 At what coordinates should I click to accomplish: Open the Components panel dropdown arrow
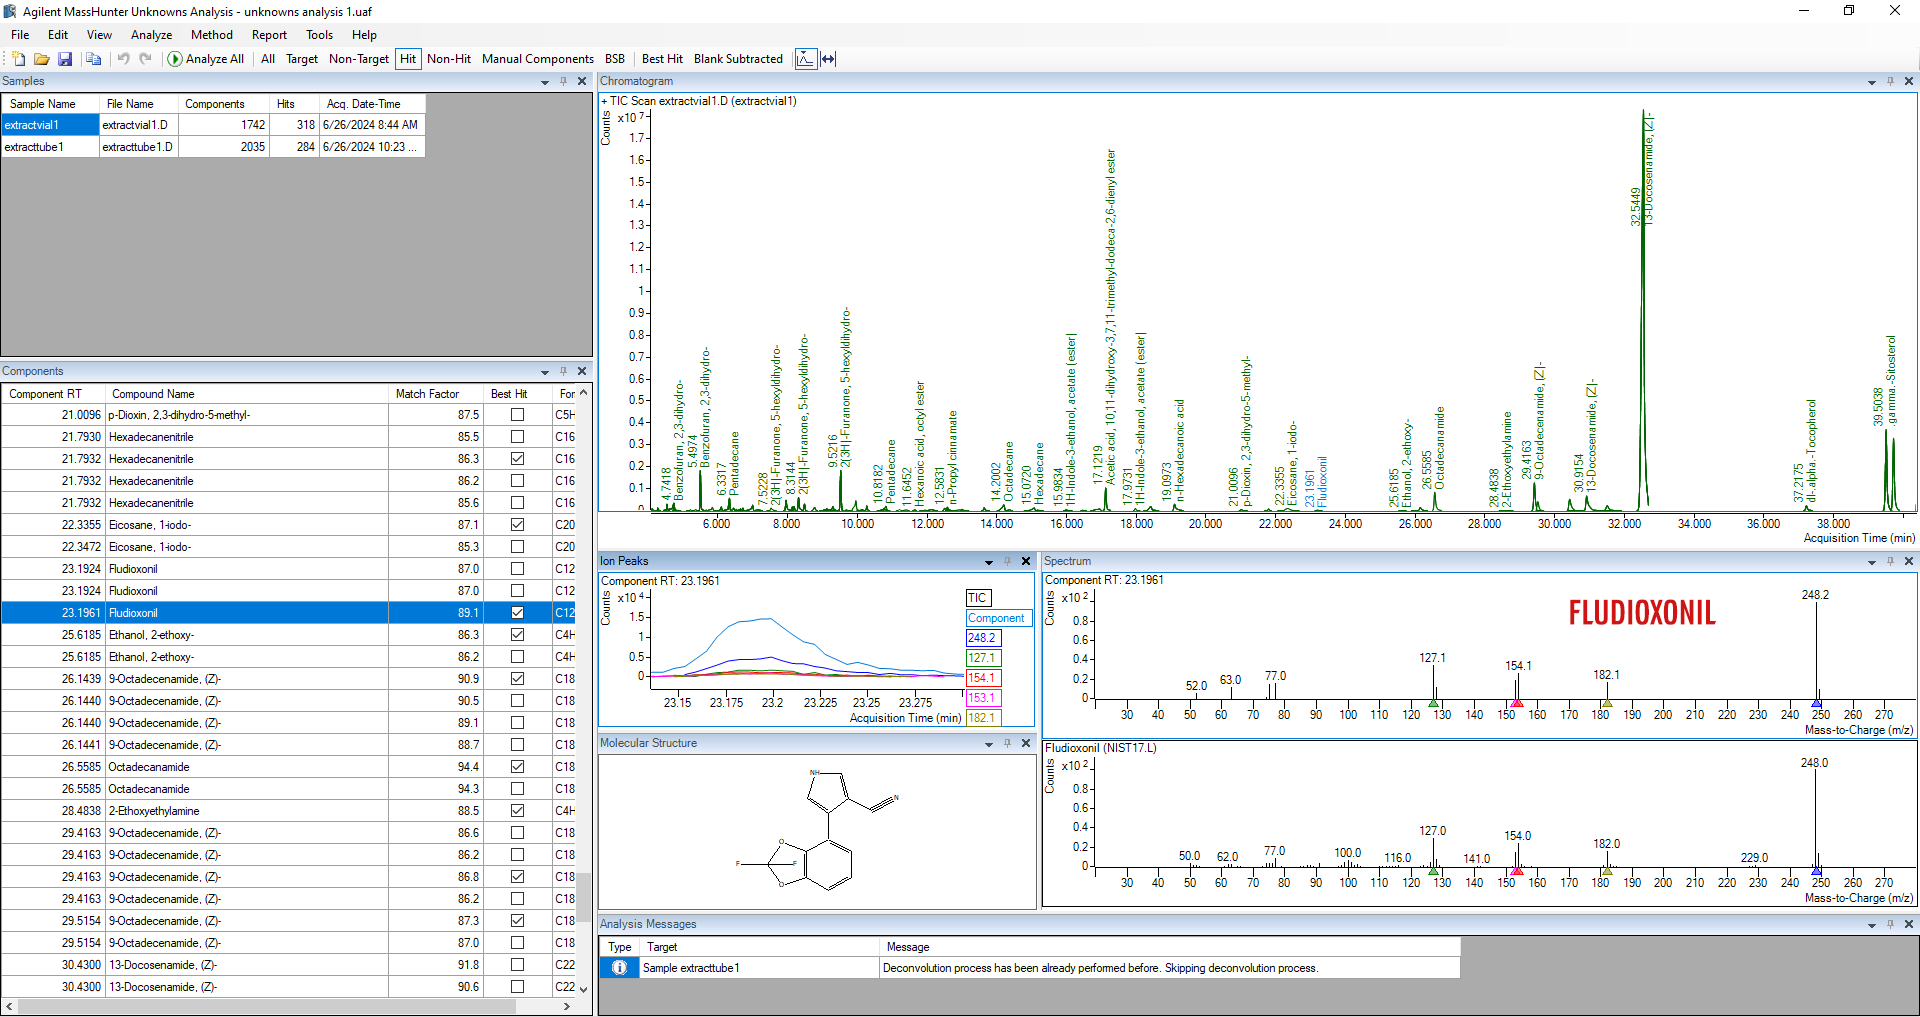[x=545, y=372]
